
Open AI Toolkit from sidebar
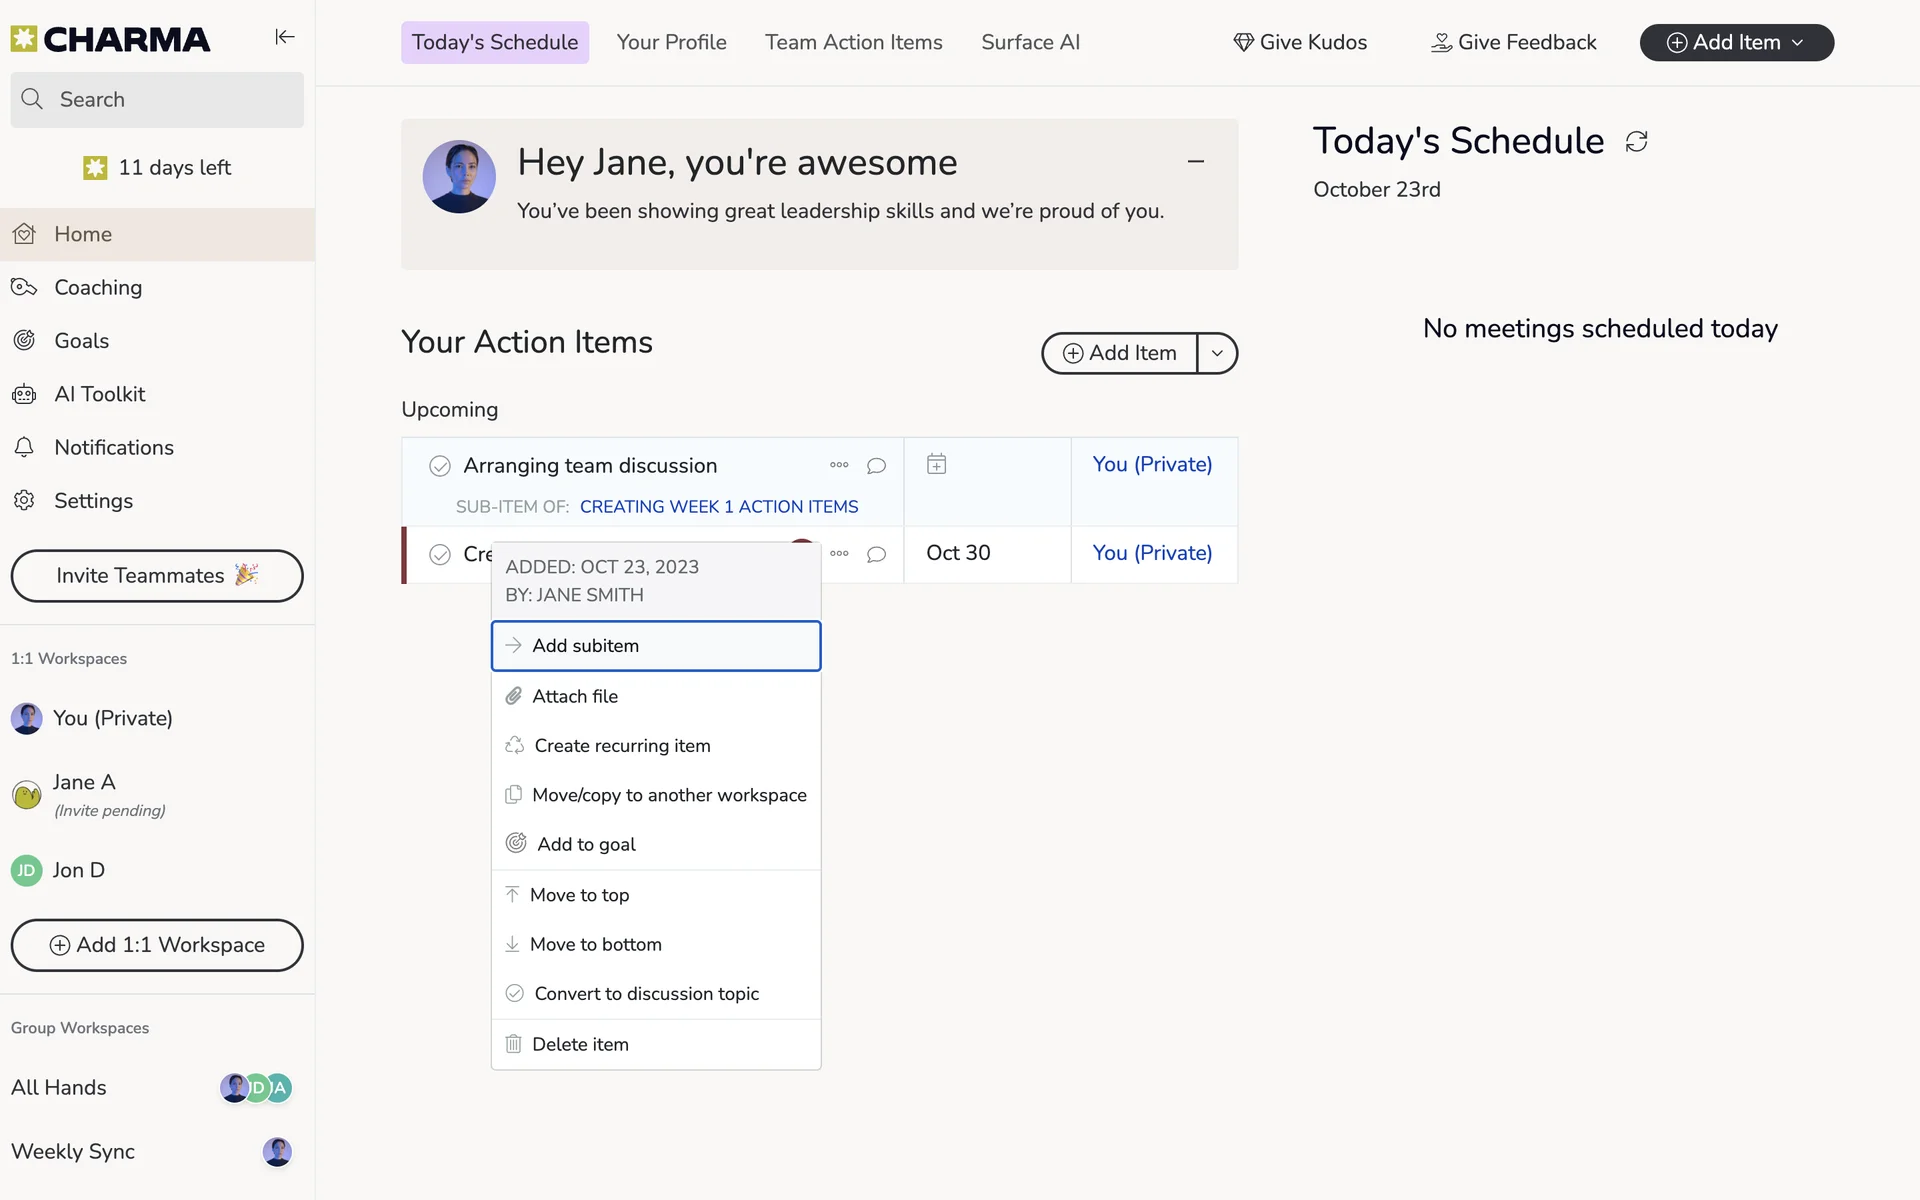click(99, 394)
